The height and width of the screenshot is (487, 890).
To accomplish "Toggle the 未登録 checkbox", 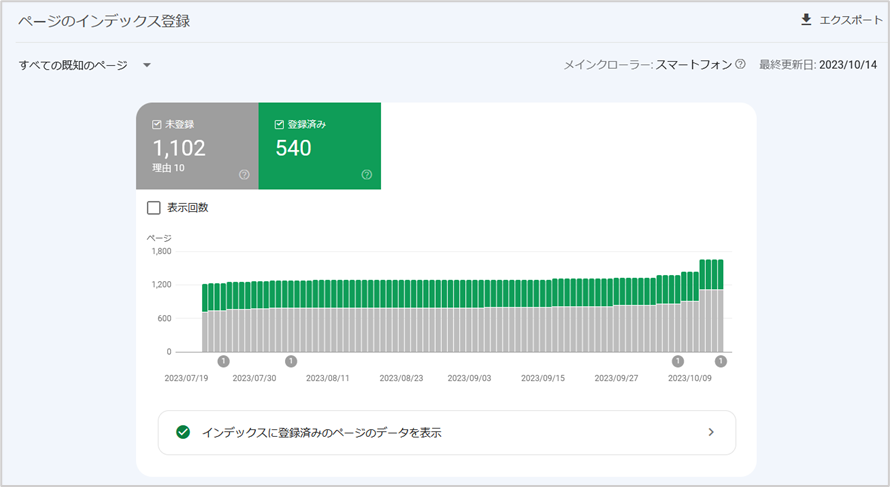I will coord(157,124).
